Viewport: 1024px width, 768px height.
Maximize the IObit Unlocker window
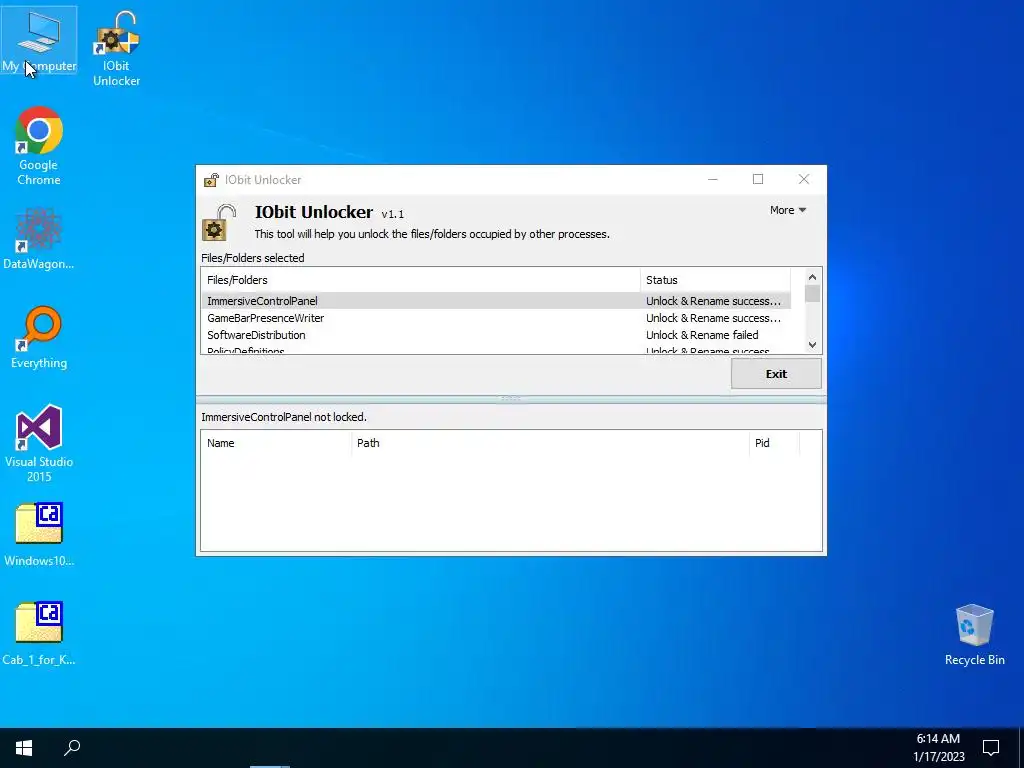(x=758, y=180)
